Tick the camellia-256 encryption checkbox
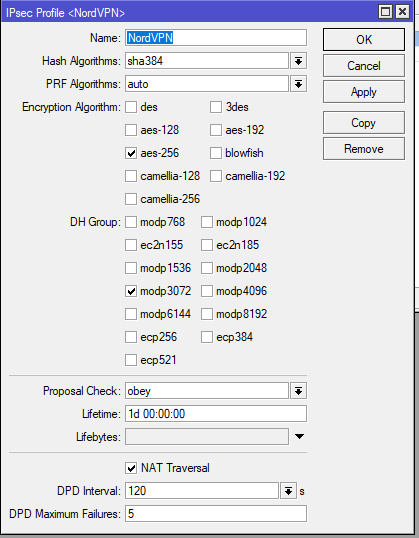 (x=131, y=199)
